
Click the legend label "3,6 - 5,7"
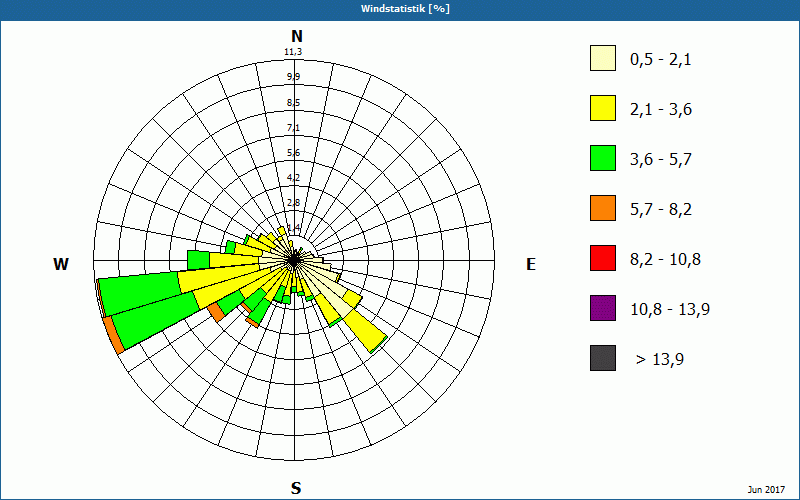(661, 160)
